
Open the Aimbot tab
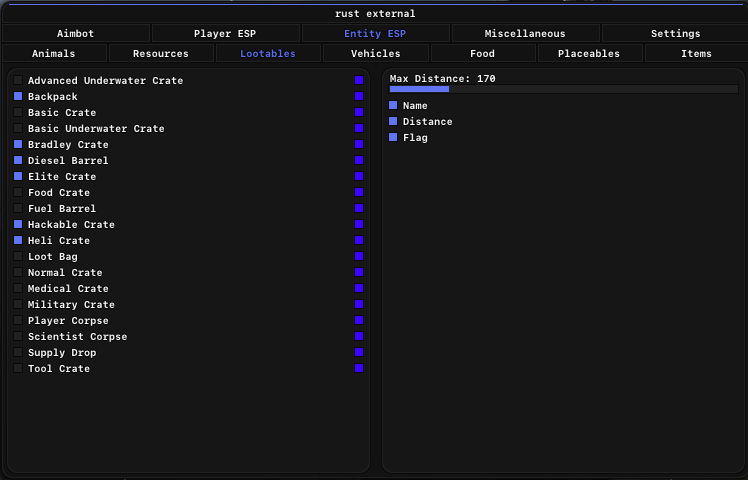(76, 33)
